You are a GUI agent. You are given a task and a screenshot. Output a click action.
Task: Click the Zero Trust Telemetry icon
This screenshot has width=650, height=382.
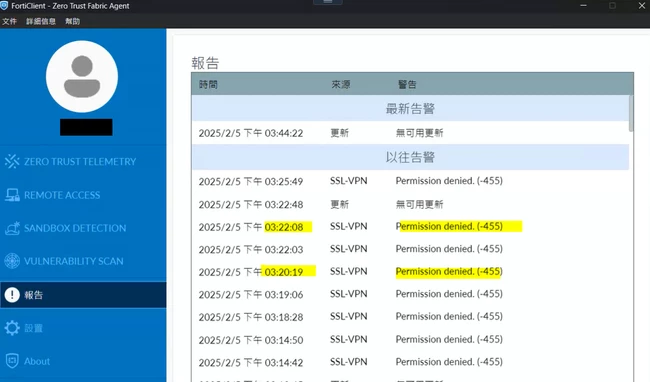12,161
